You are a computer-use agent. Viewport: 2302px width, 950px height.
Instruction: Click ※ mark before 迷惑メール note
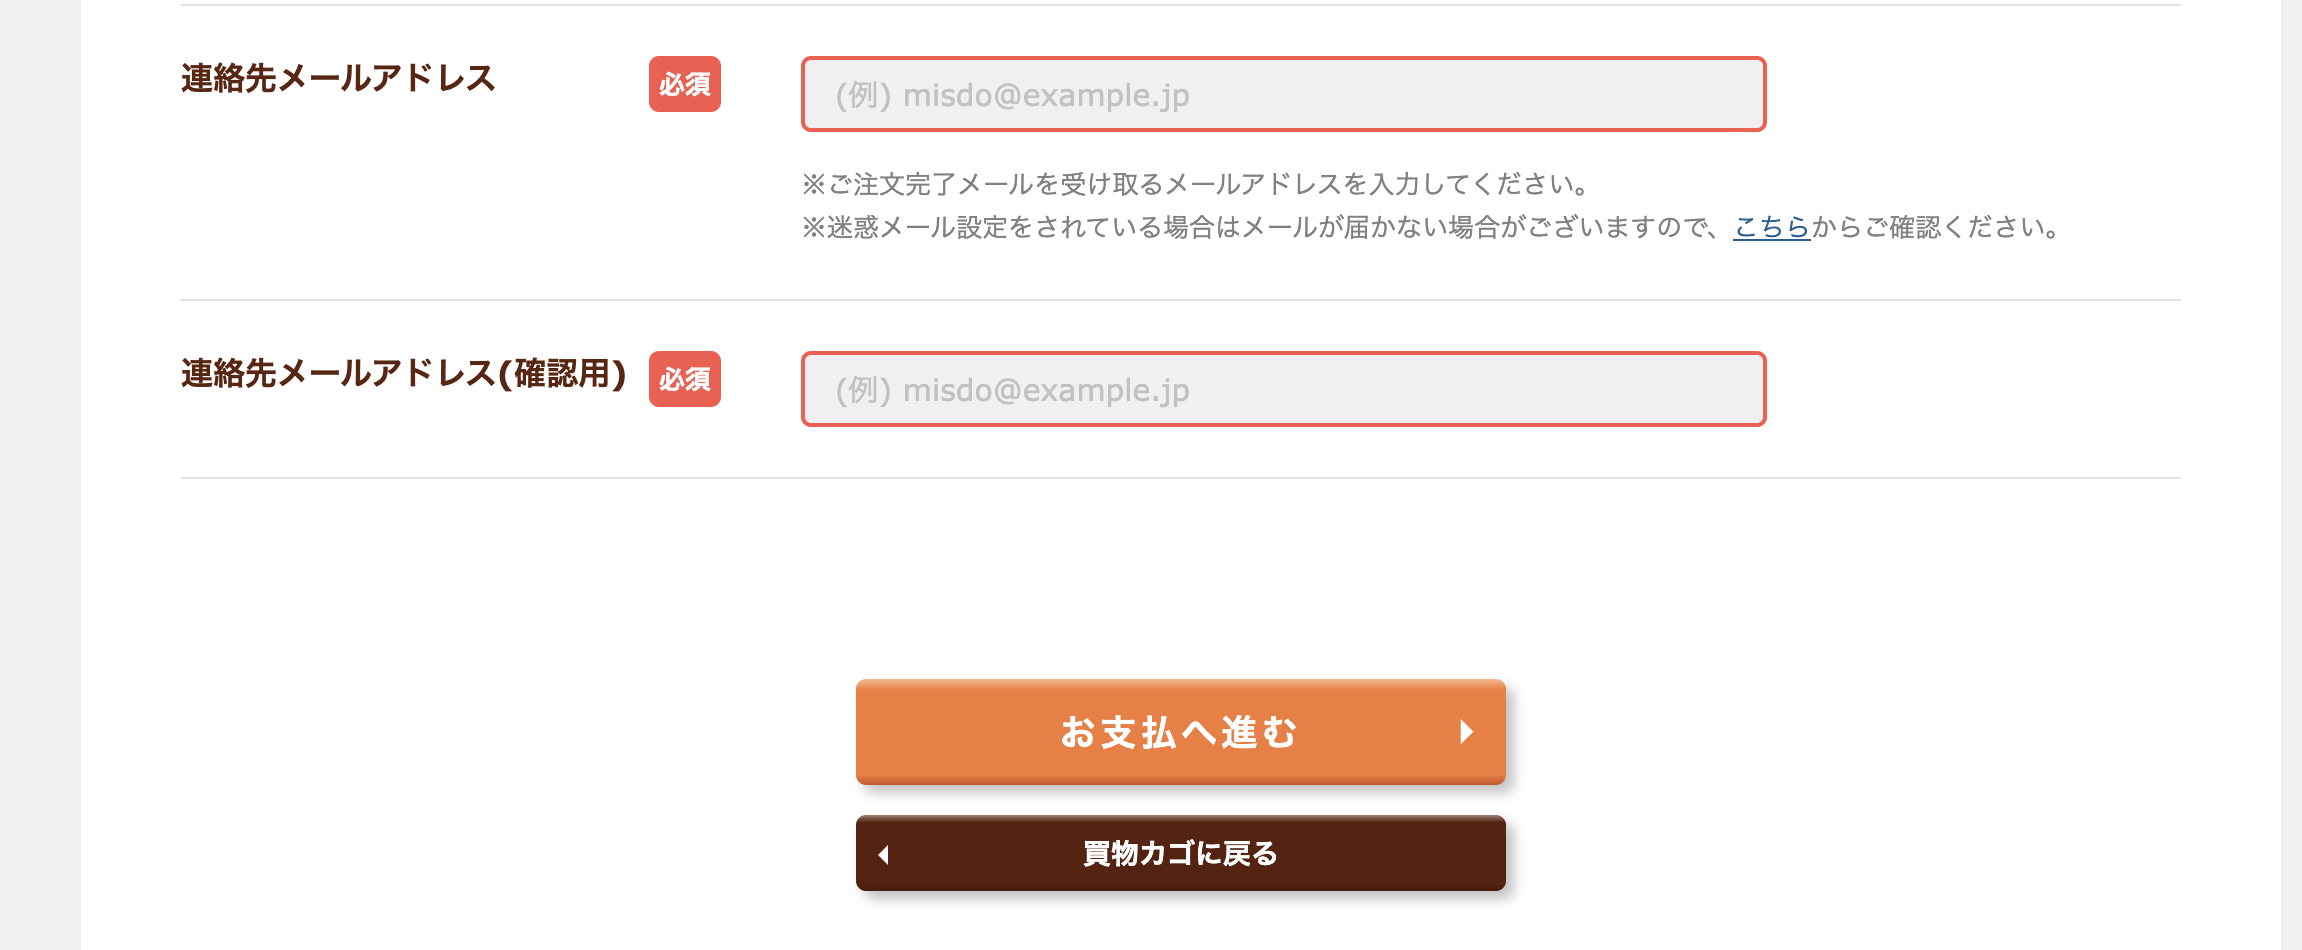coord(813,228)
